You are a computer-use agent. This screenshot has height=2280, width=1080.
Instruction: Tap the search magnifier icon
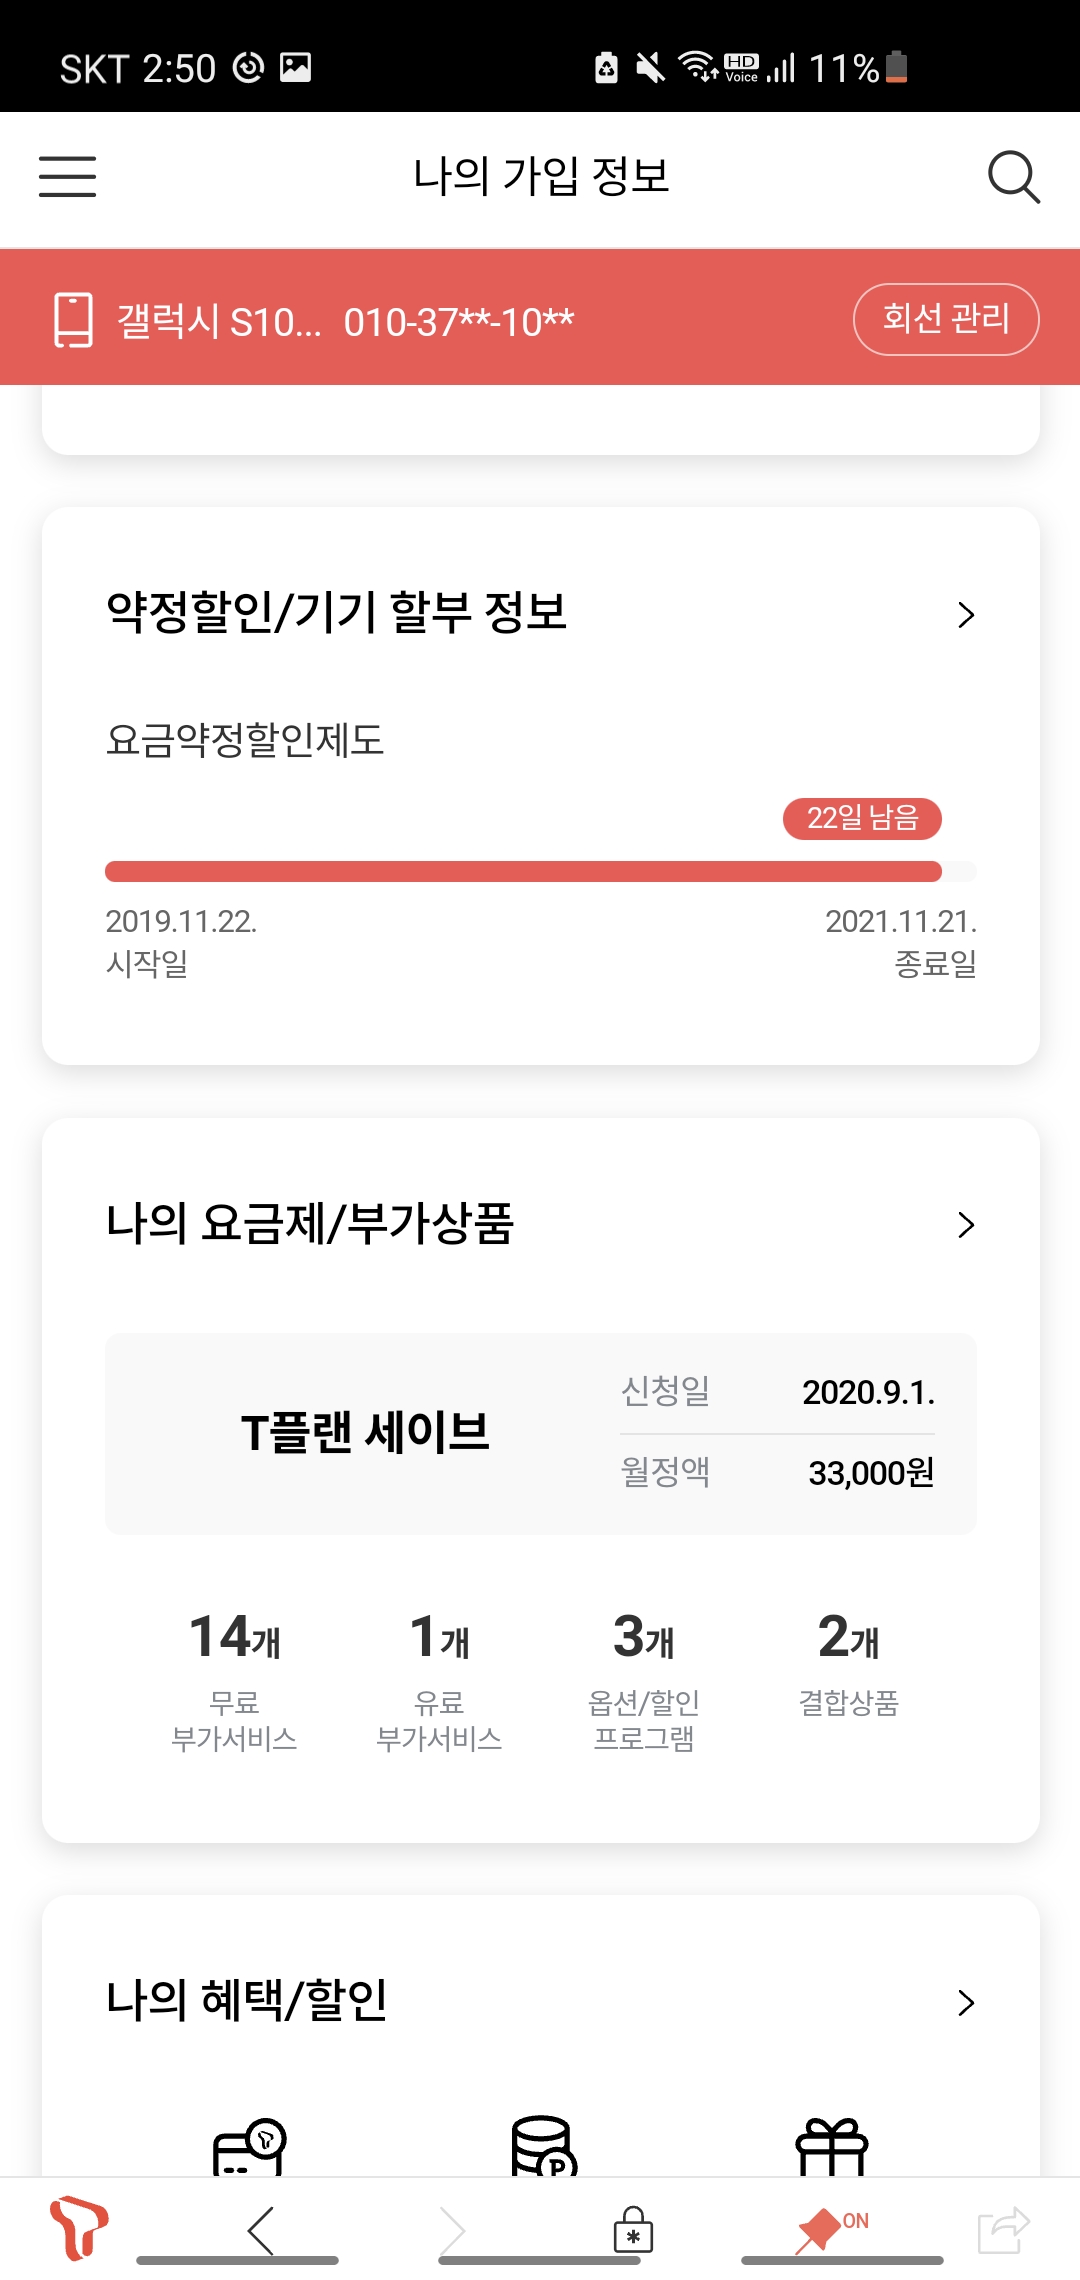click(x=1013, y=177)
